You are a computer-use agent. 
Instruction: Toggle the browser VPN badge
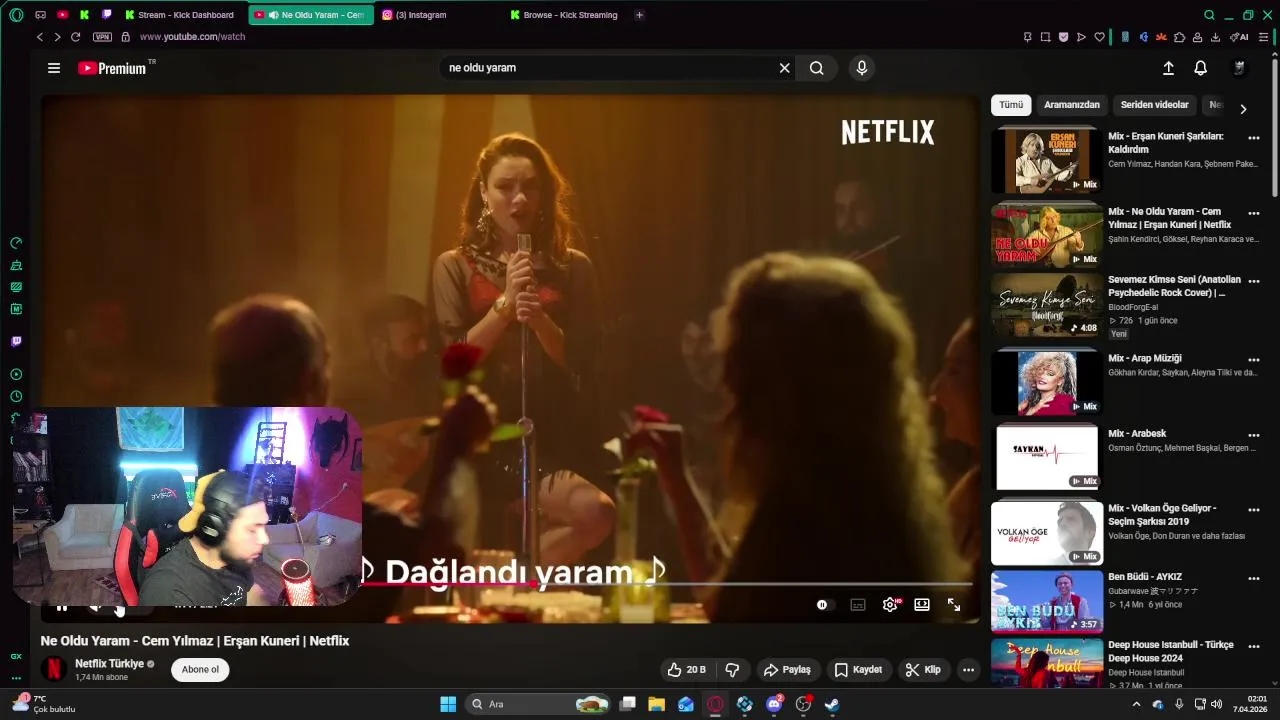[102, 37]
